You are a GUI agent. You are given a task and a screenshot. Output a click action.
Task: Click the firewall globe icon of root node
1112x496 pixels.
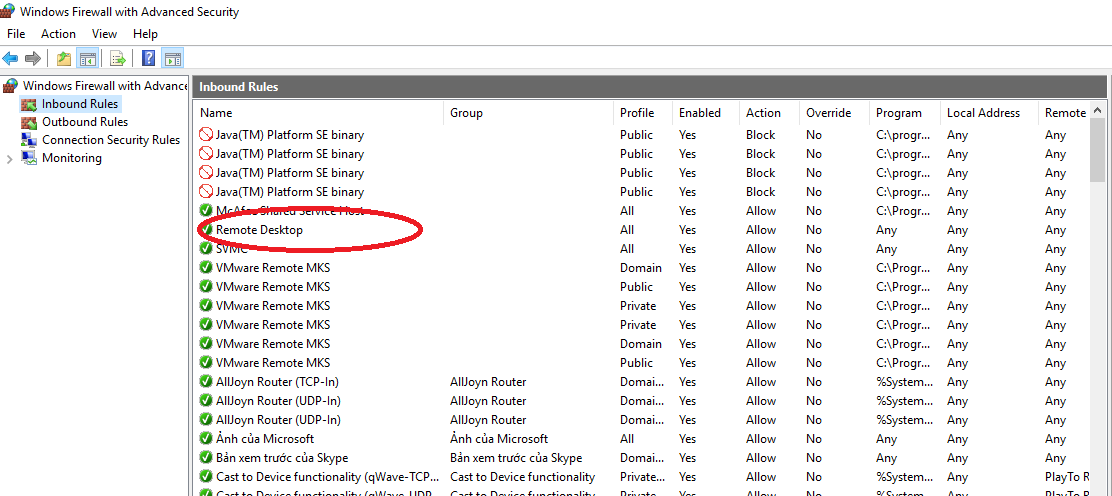[x=10, y=85]
